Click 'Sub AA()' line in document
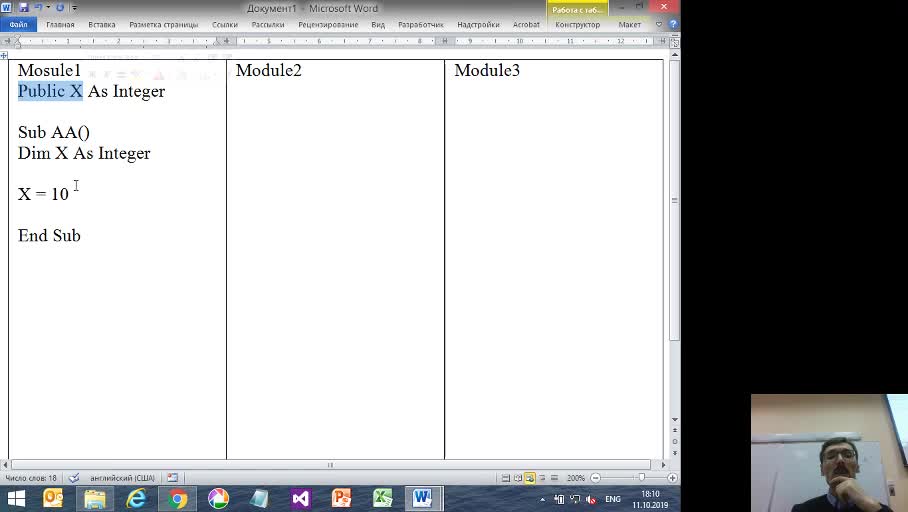 coord(54,133)
